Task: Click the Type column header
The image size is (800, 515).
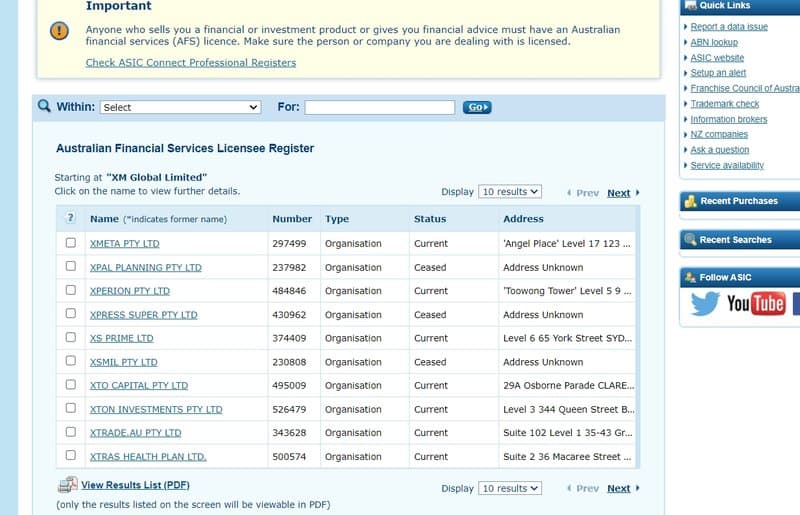Action: [337, 219]
